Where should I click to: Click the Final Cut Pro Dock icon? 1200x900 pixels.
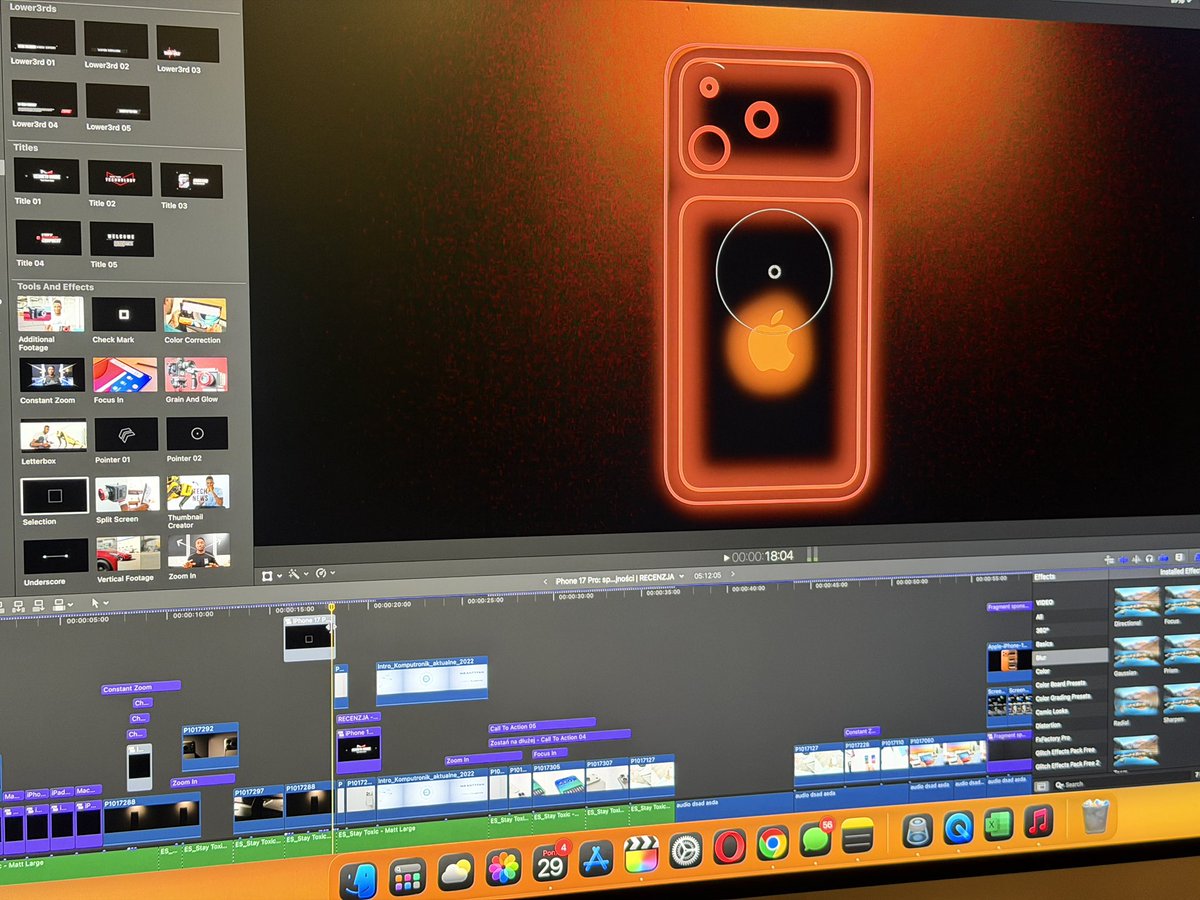pyautogui.click(x=641, y=855)
